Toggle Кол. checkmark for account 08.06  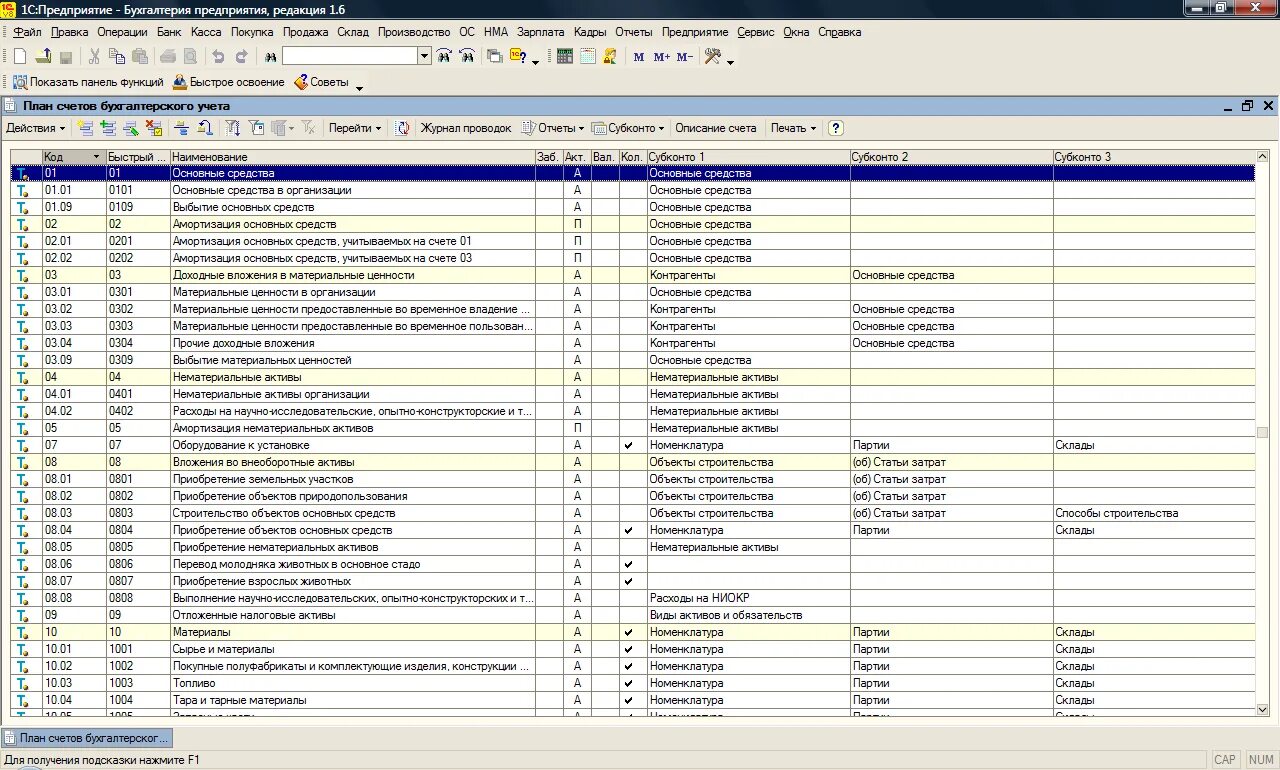[628, 564]
